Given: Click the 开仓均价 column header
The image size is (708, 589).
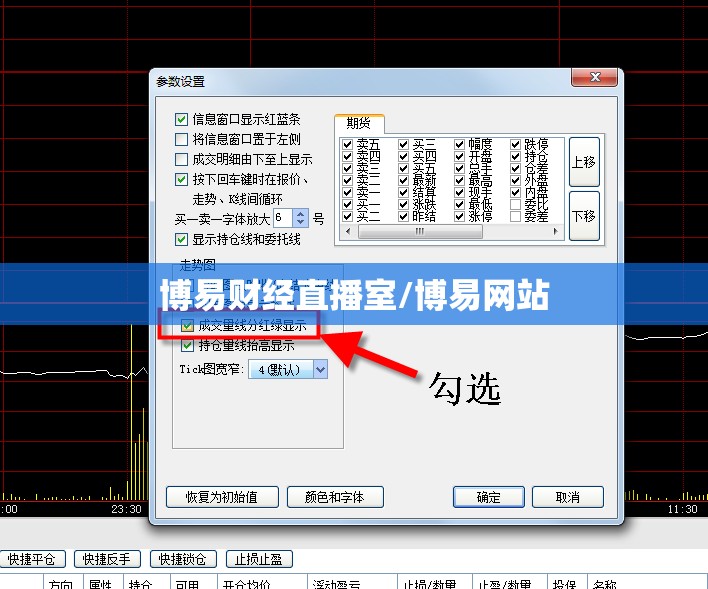Looking at the screenshot, I should (262, 584).
